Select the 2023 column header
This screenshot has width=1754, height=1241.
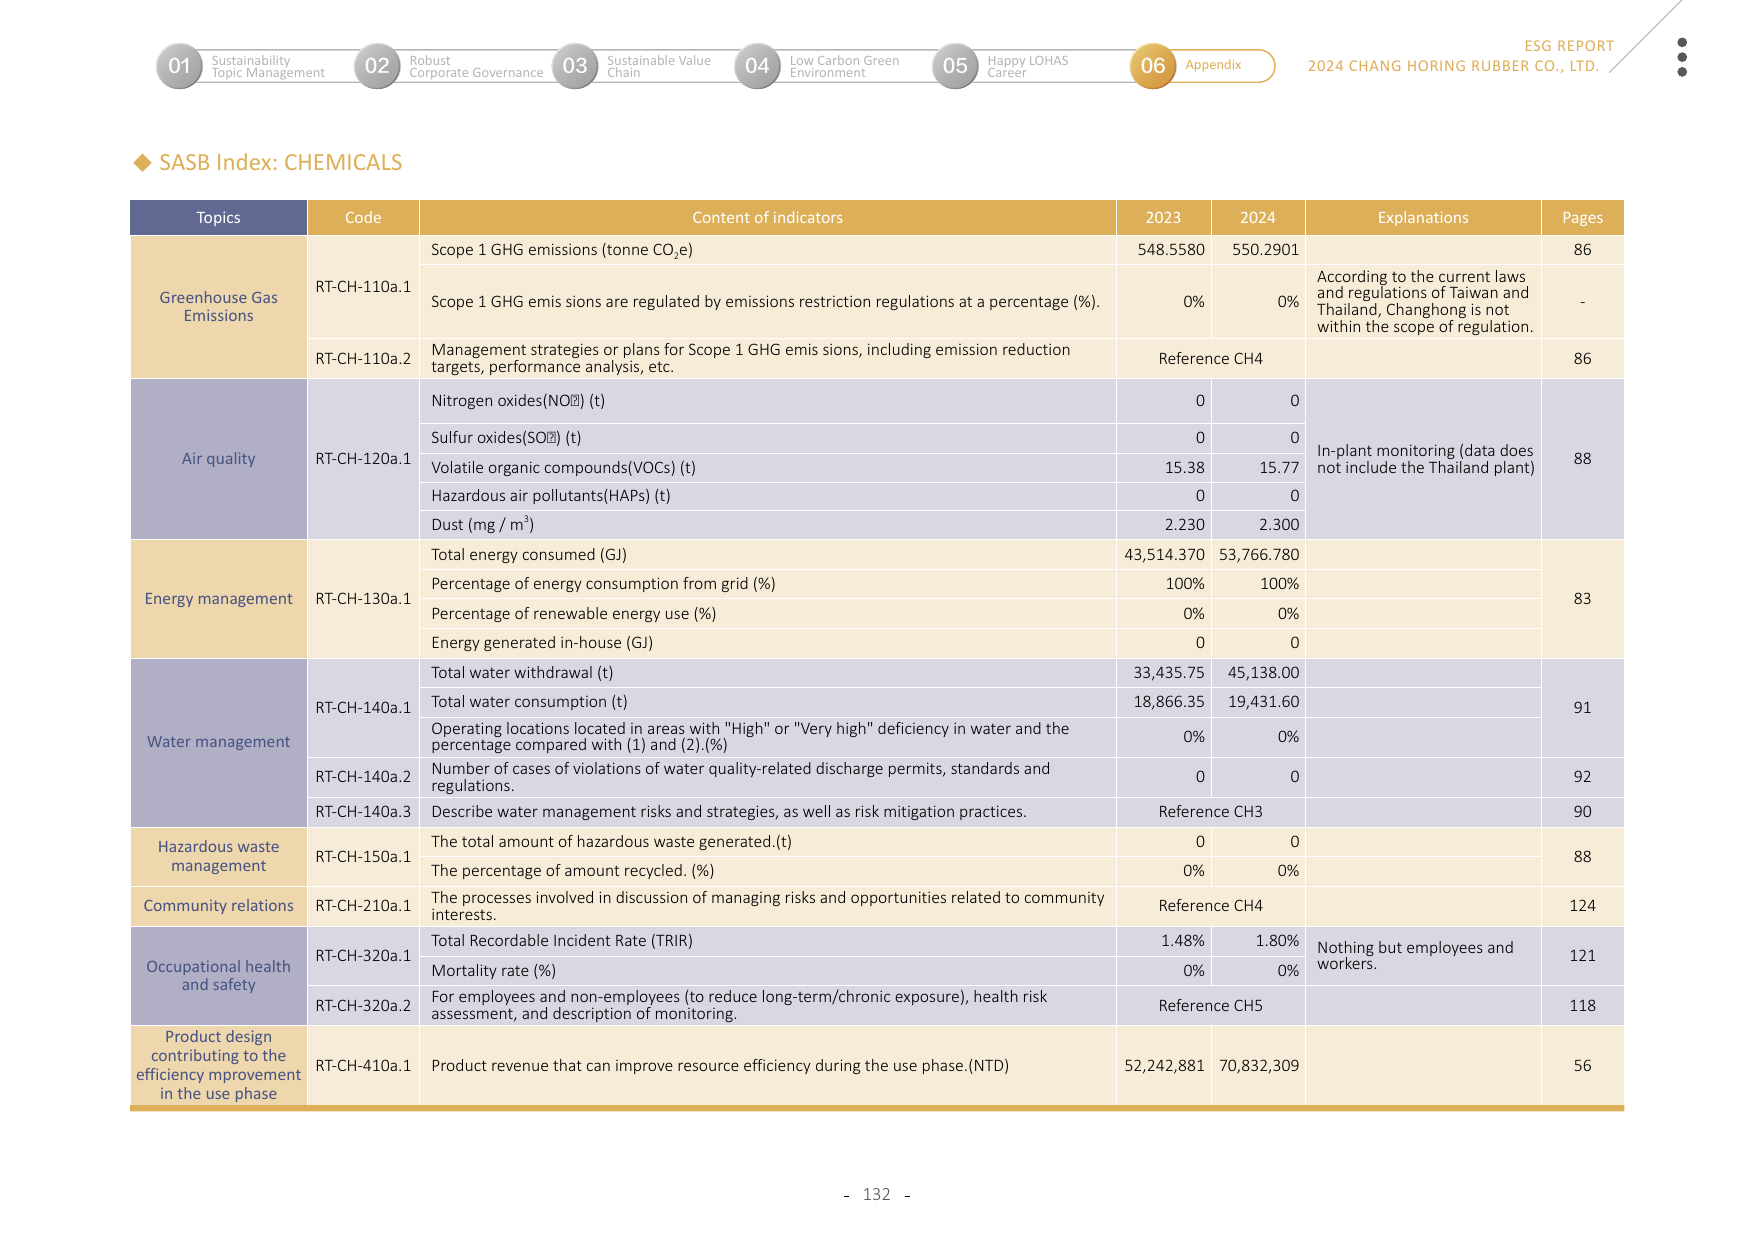(x=1163, y=218)
